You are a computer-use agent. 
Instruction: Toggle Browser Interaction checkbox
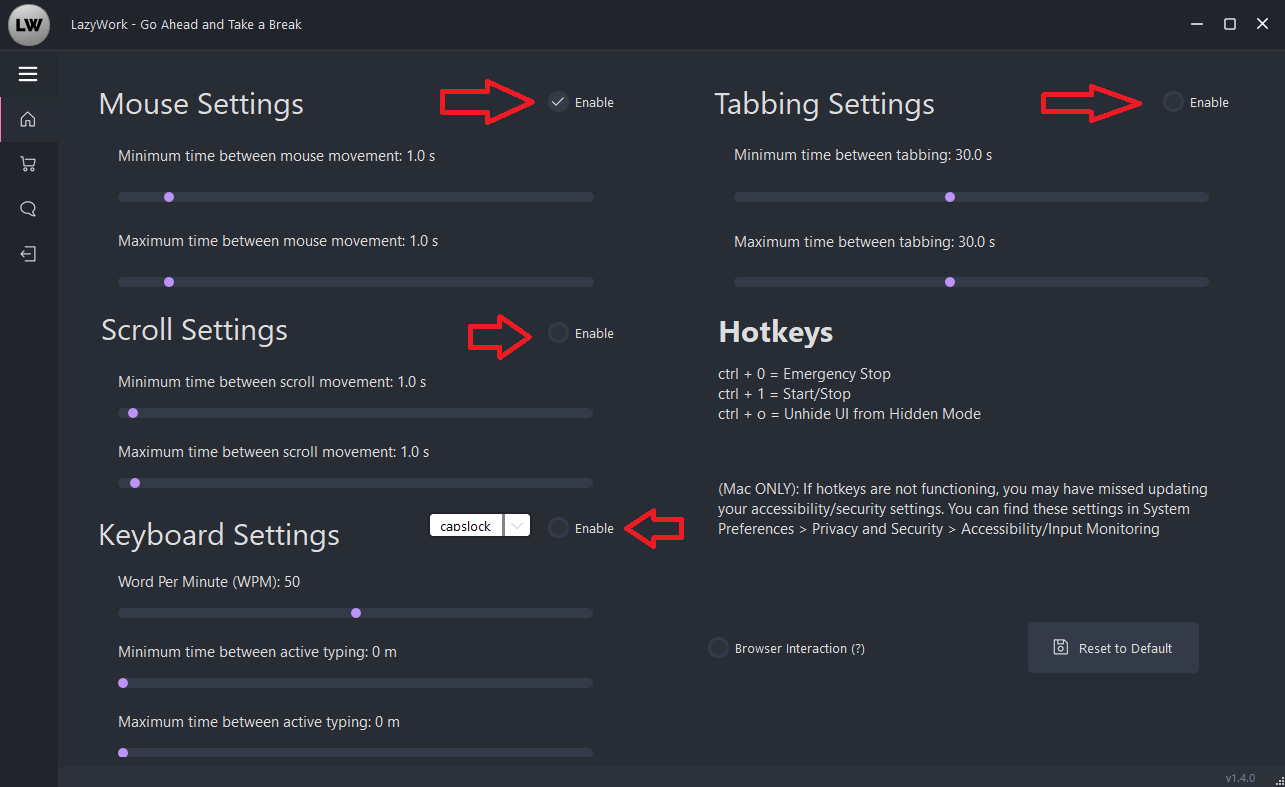718,648
